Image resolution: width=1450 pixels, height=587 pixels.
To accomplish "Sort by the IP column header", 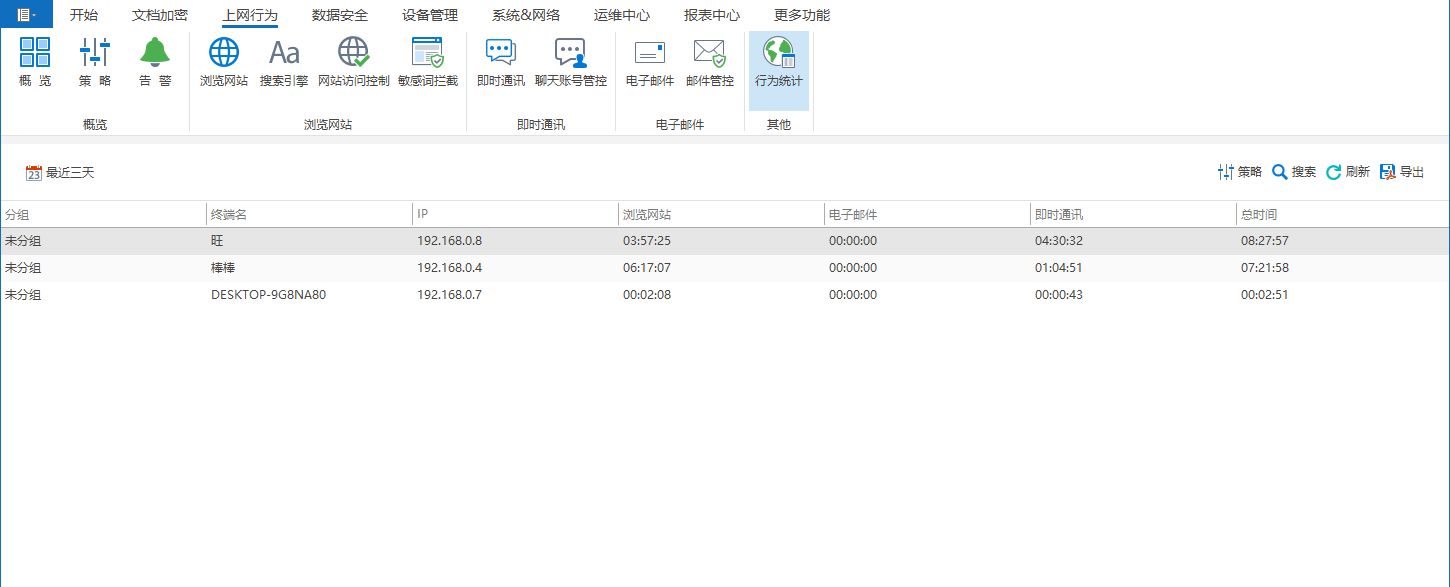I will pos(515,215).
